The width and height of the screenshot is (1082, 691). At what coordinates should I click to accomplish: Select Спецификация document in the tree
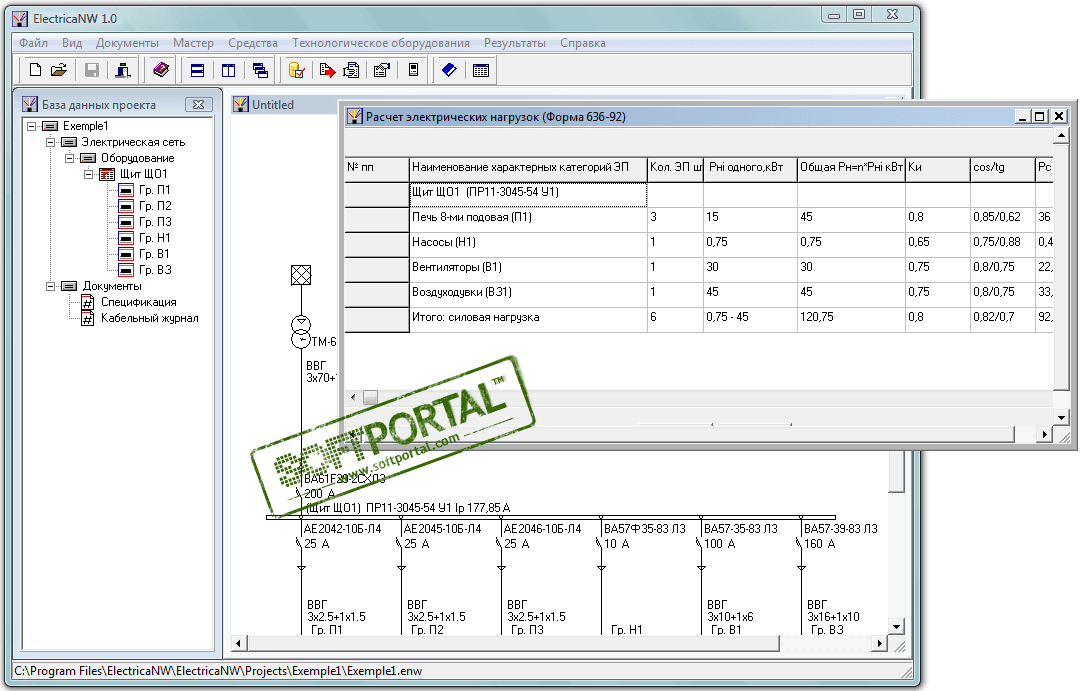[138, 302]
